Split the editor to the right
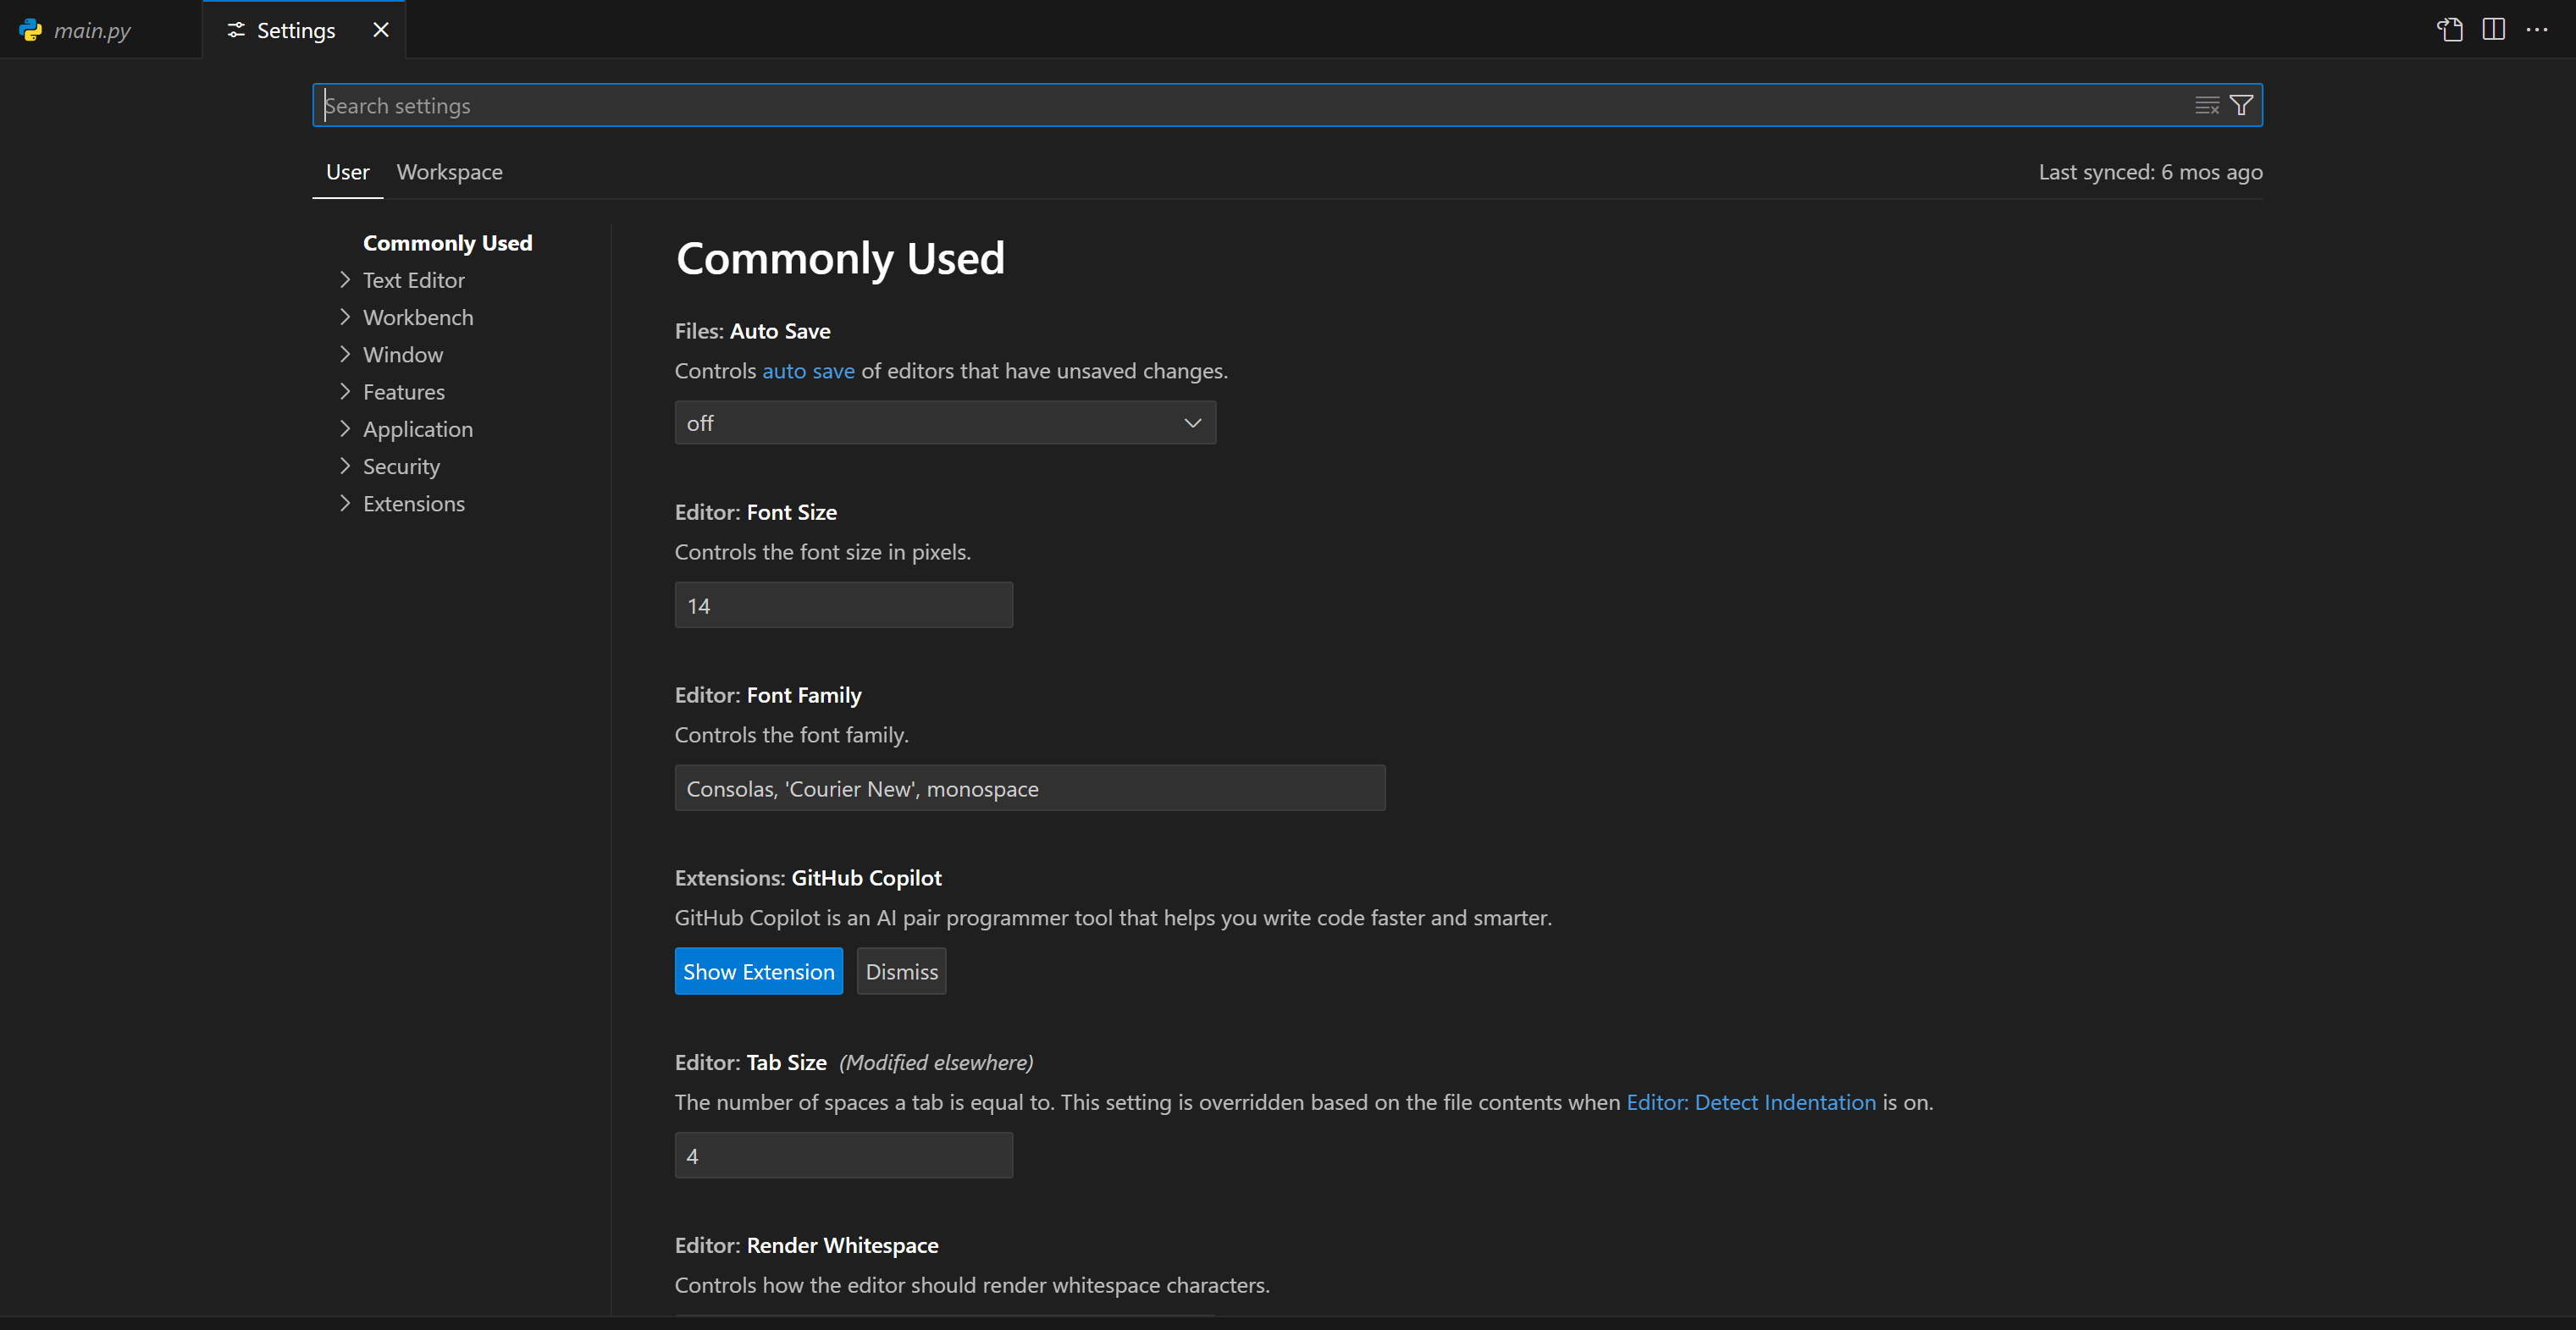The width and height of the screenshot is (2576, 1330). coord(2492,30)
